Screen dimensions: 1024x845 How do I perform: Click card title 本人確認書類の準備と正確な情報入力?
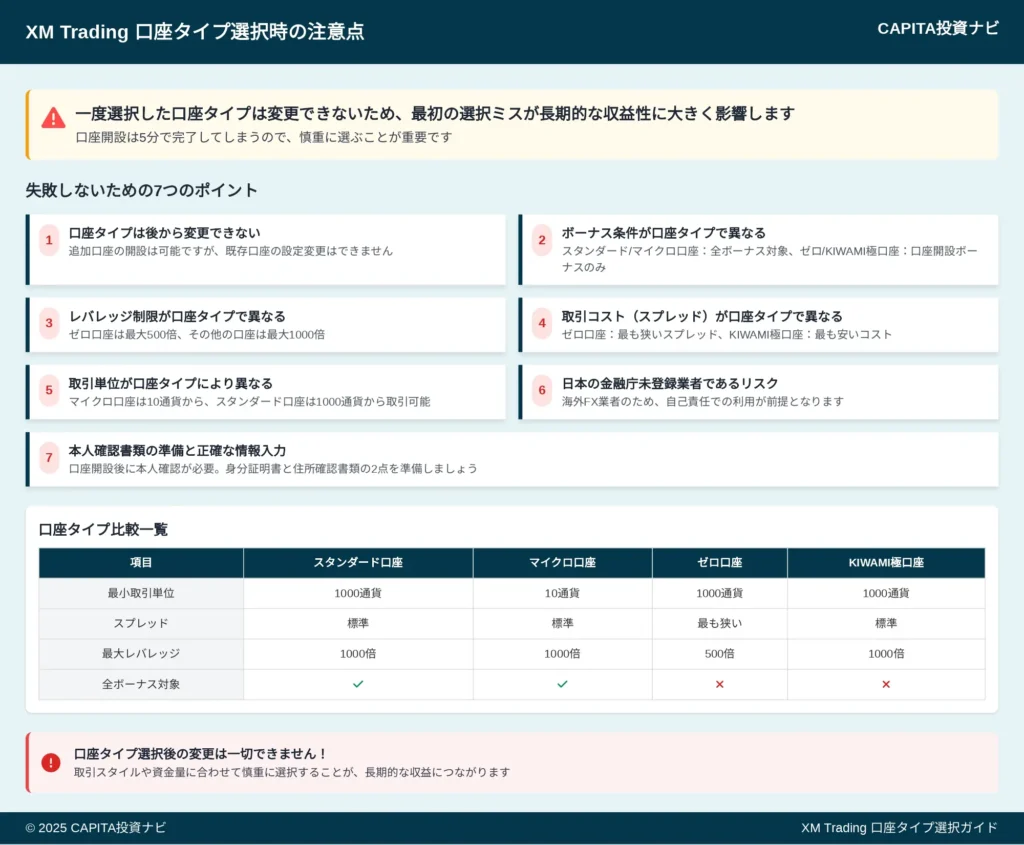[177, 451]
